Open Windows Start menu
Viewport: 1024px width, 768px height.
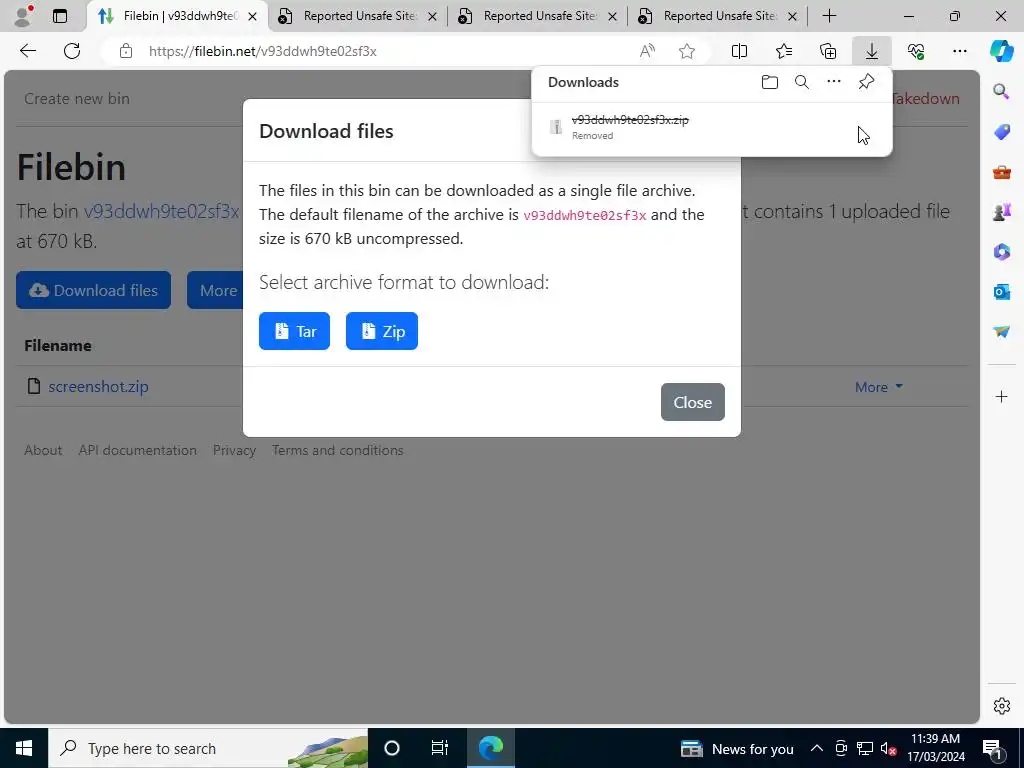click(x=24, y=748)
